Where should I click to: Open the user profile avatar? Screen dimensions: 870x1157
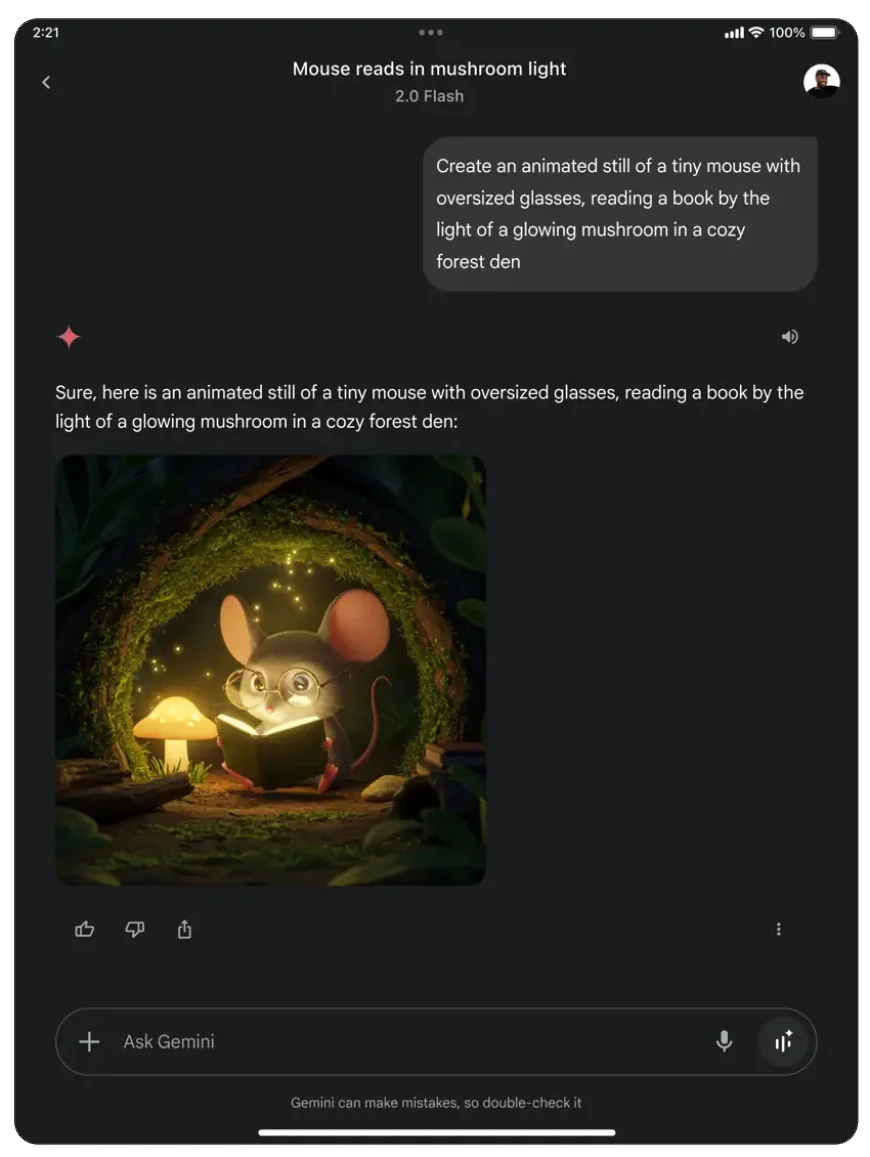(821, 81)
